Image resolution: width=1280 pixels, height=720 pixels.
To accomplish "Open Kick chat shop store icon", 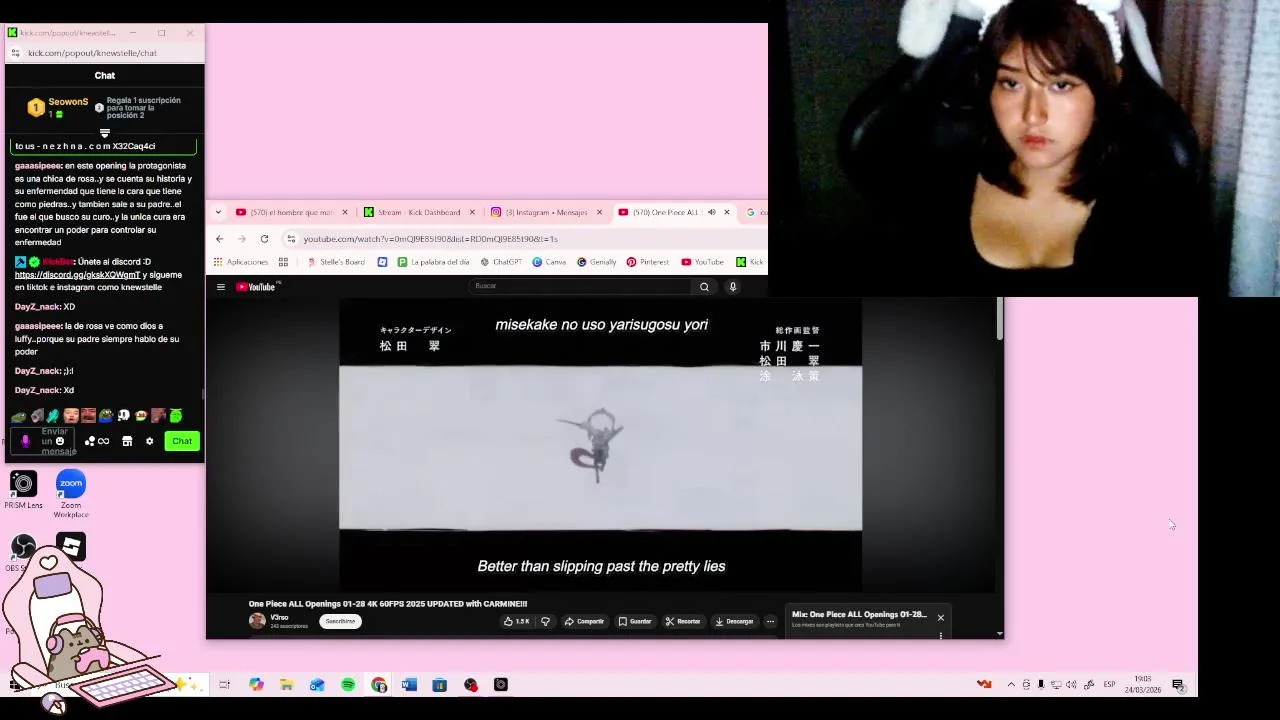I will coord(127,441).
